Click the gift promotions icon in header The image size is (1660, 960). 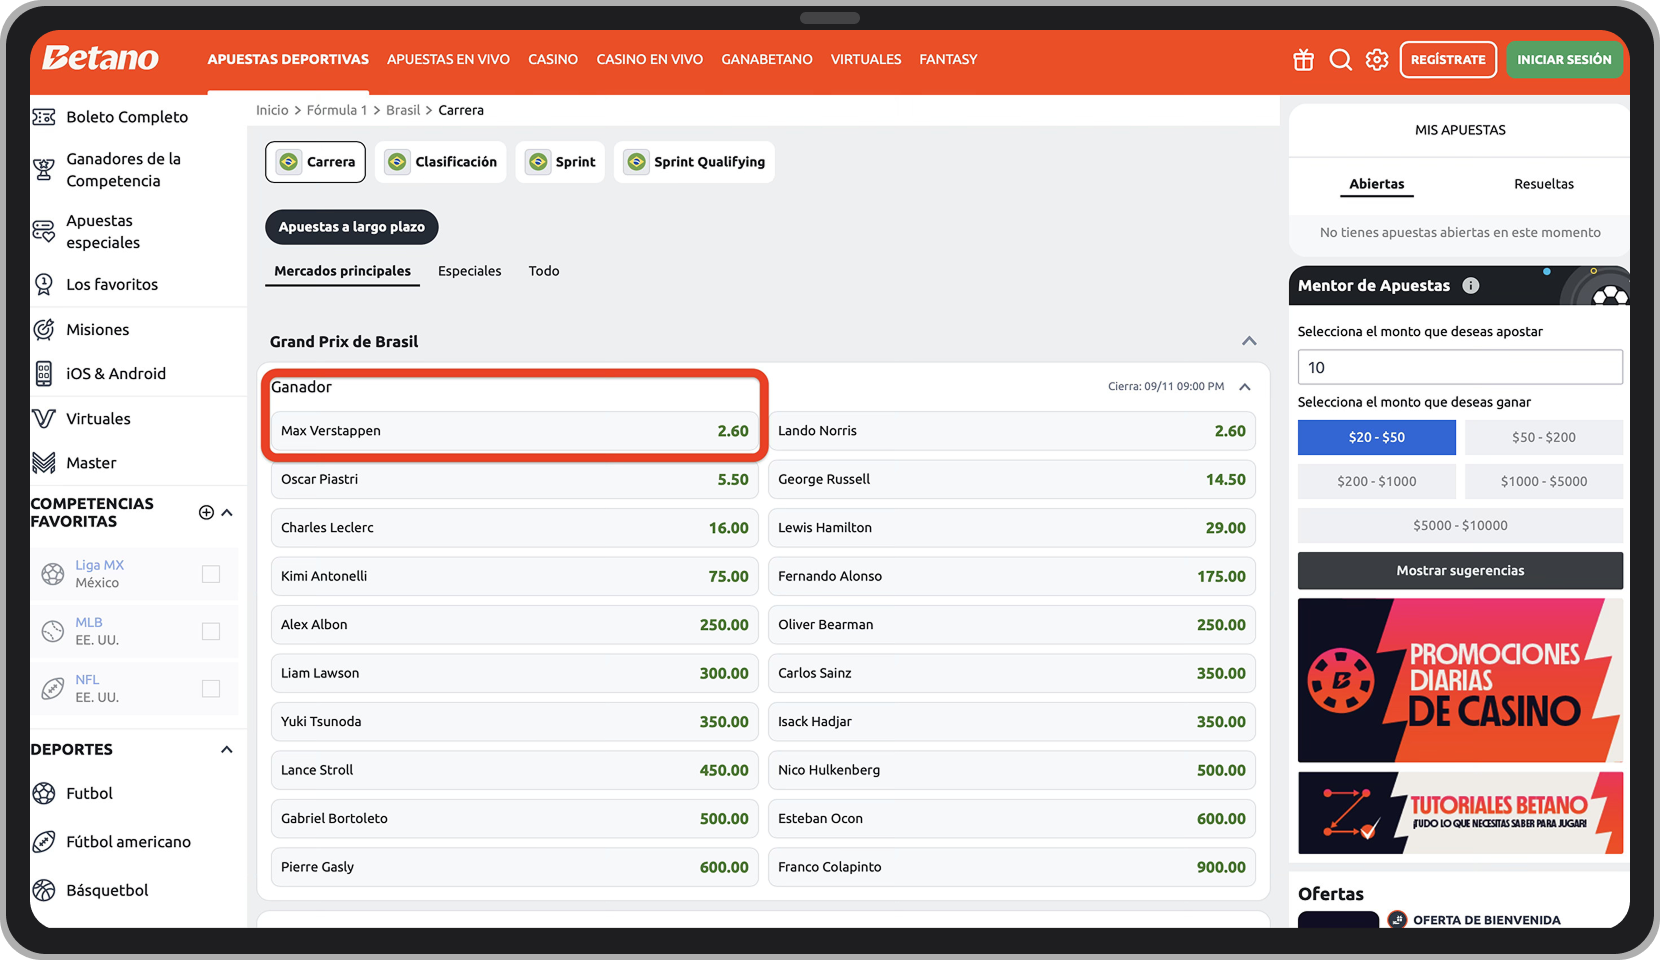[x=1303, y=60]
